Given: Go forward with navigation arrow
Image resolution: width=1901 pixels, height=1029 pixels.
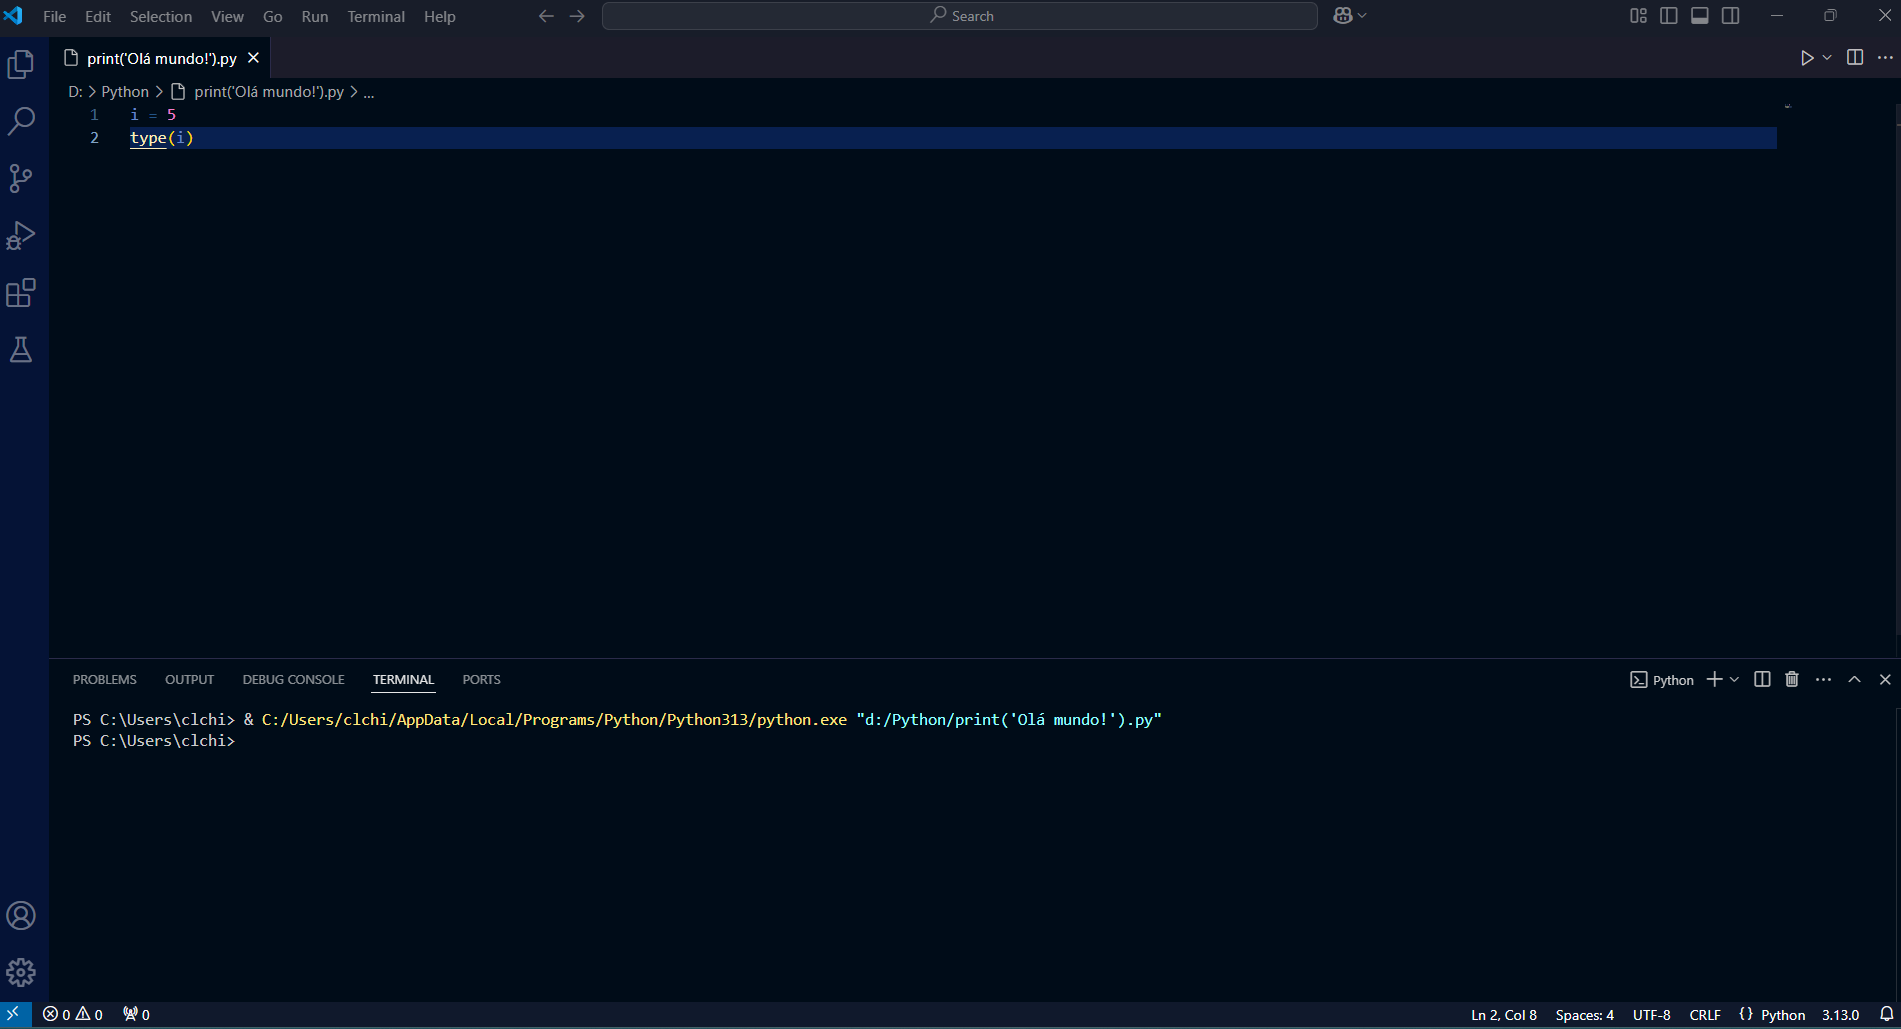Looking at the screenshot, I should (577, 16).
